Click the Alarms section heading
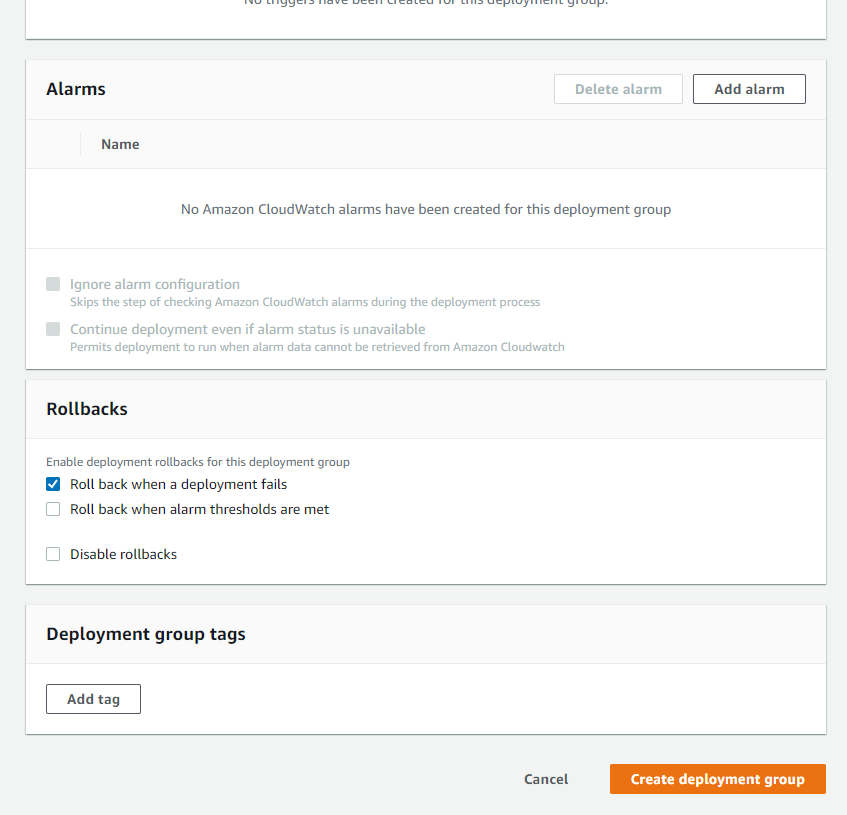847x815 pixels. point(76,89)
